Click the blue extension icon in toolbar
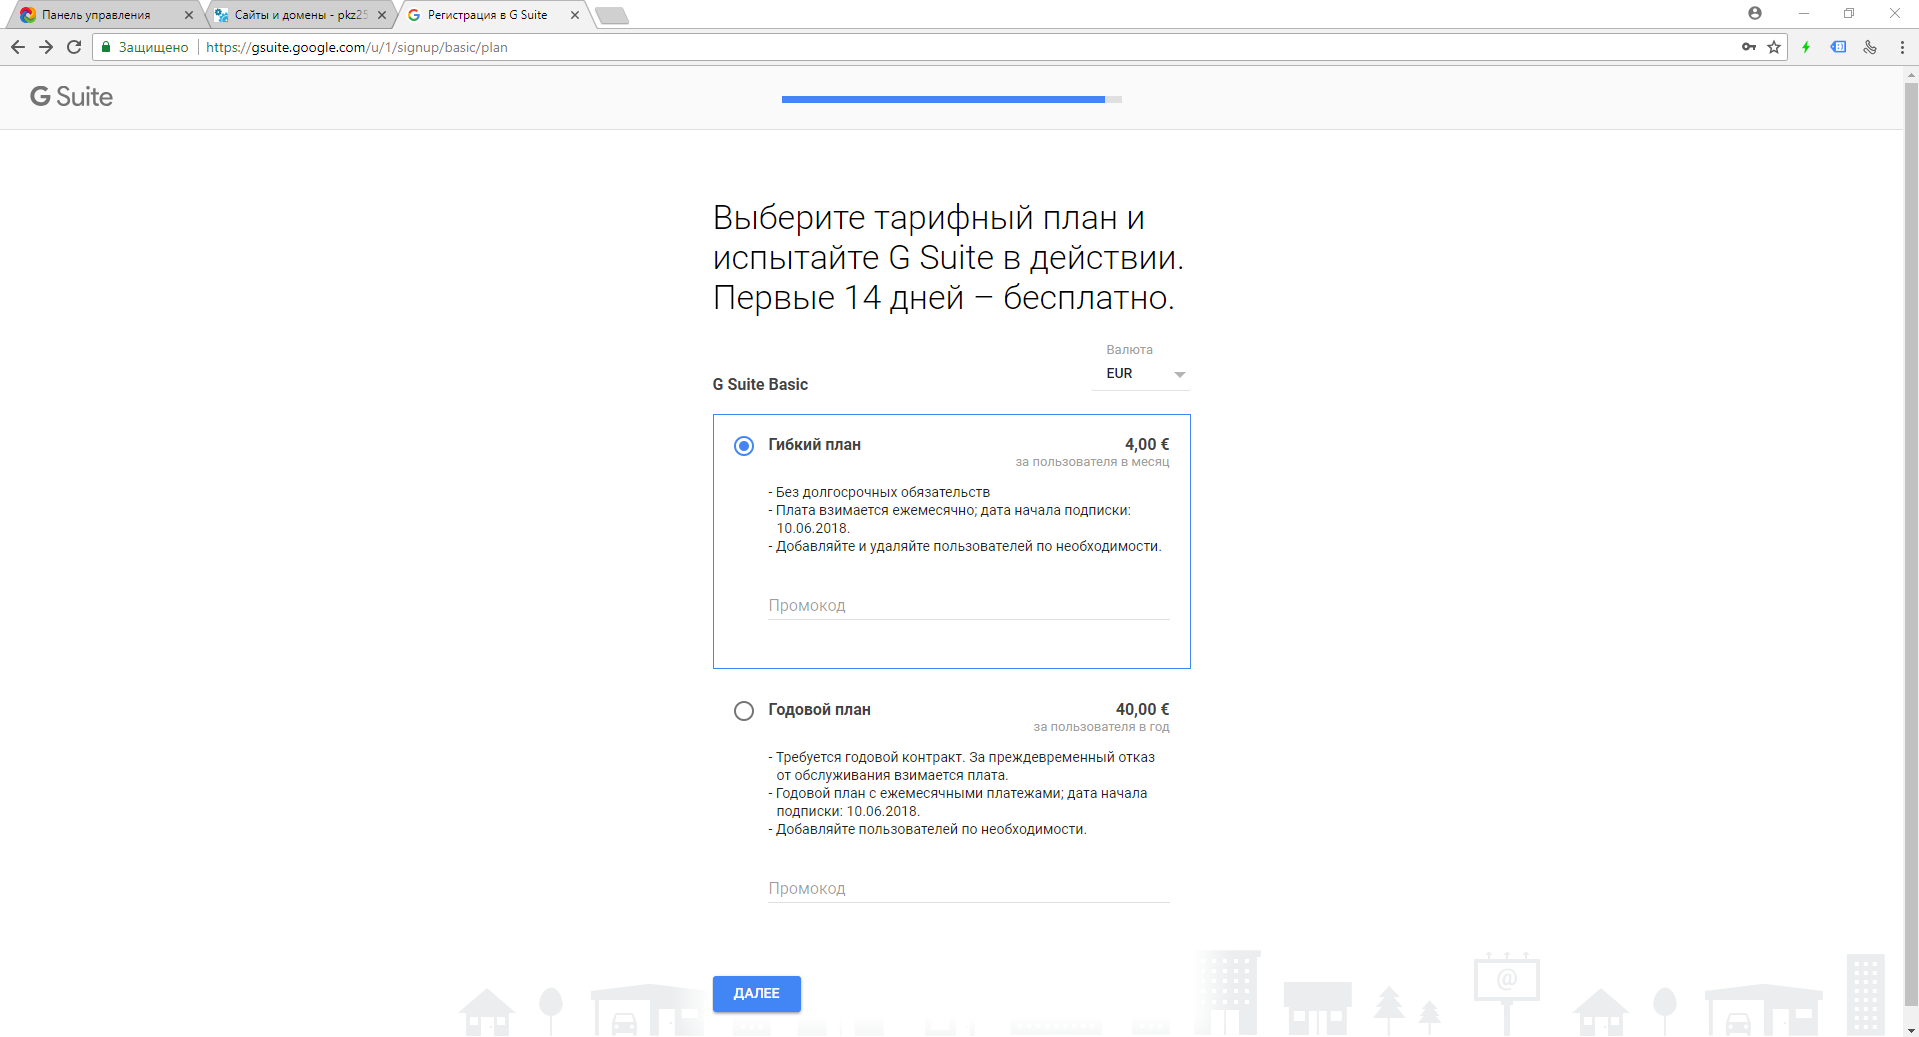 coord(1838,47)
